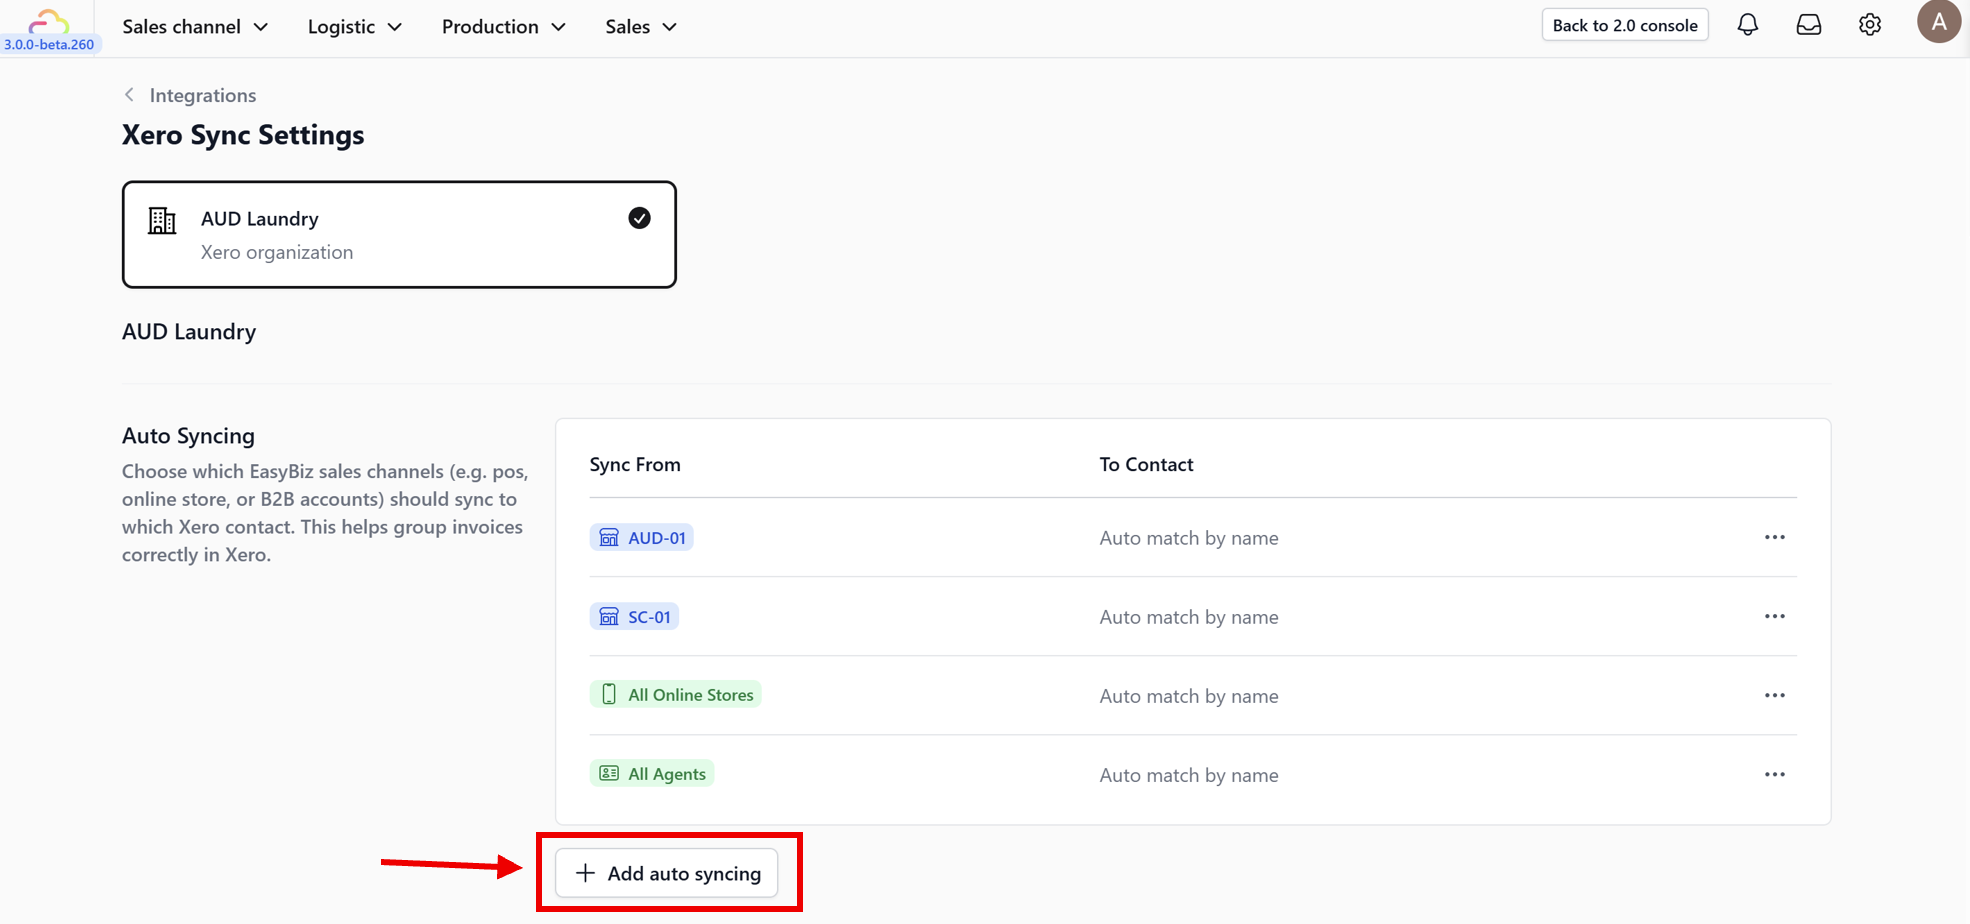This screenshot has height=924, width=1970.
Task: Click the store icon in AUD-01 tag
Action: [x=609, y=538]
